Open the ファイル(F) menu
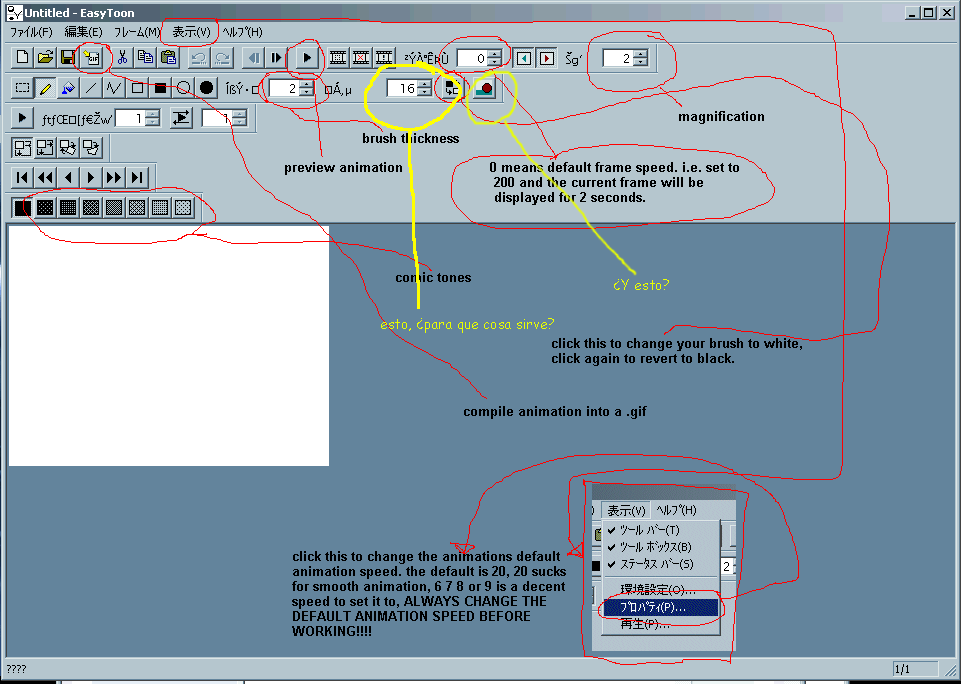This screenshot has height=684, width=961. click(31, 32)
